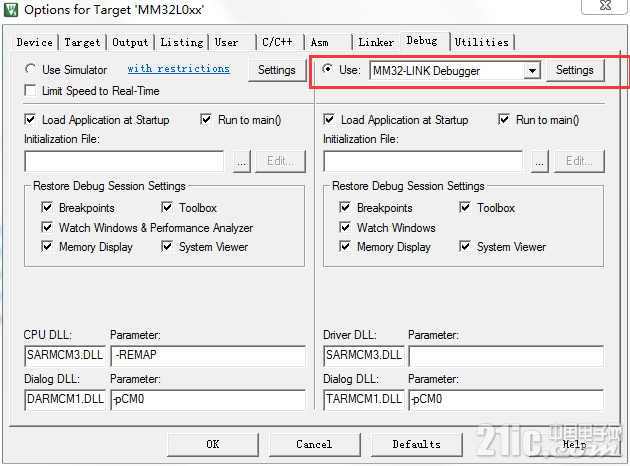Image resolution: width=630 pixels, height=466 pixels.
Task: Browse for debugger initialization file
Action: (540, 161)
